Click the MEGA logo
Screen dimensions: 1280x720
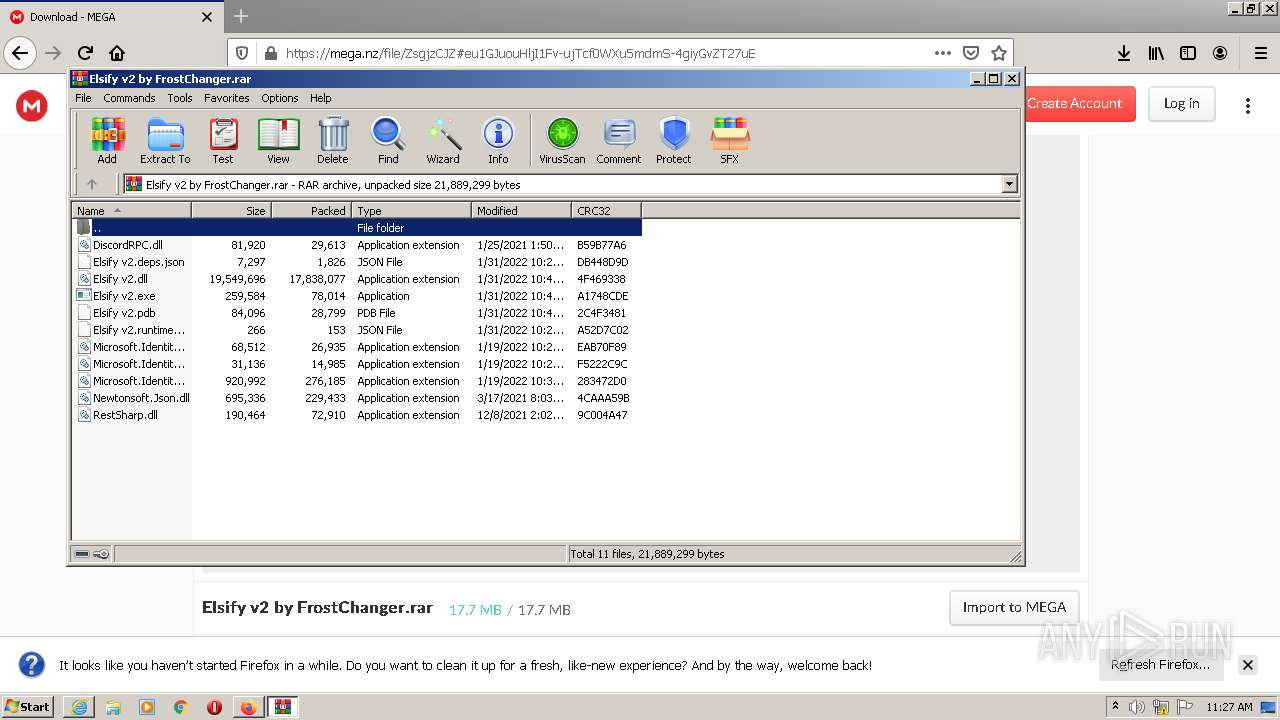[32, 105]
